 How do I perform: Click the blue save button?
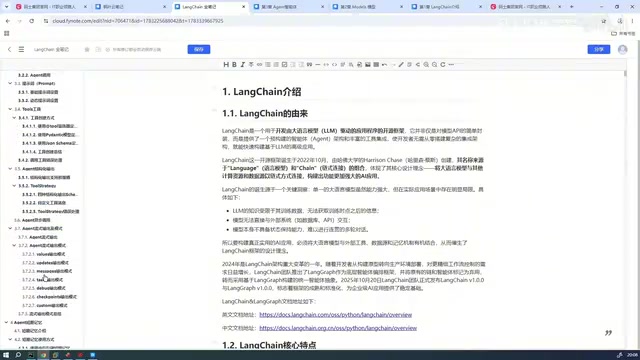[199, 49]
